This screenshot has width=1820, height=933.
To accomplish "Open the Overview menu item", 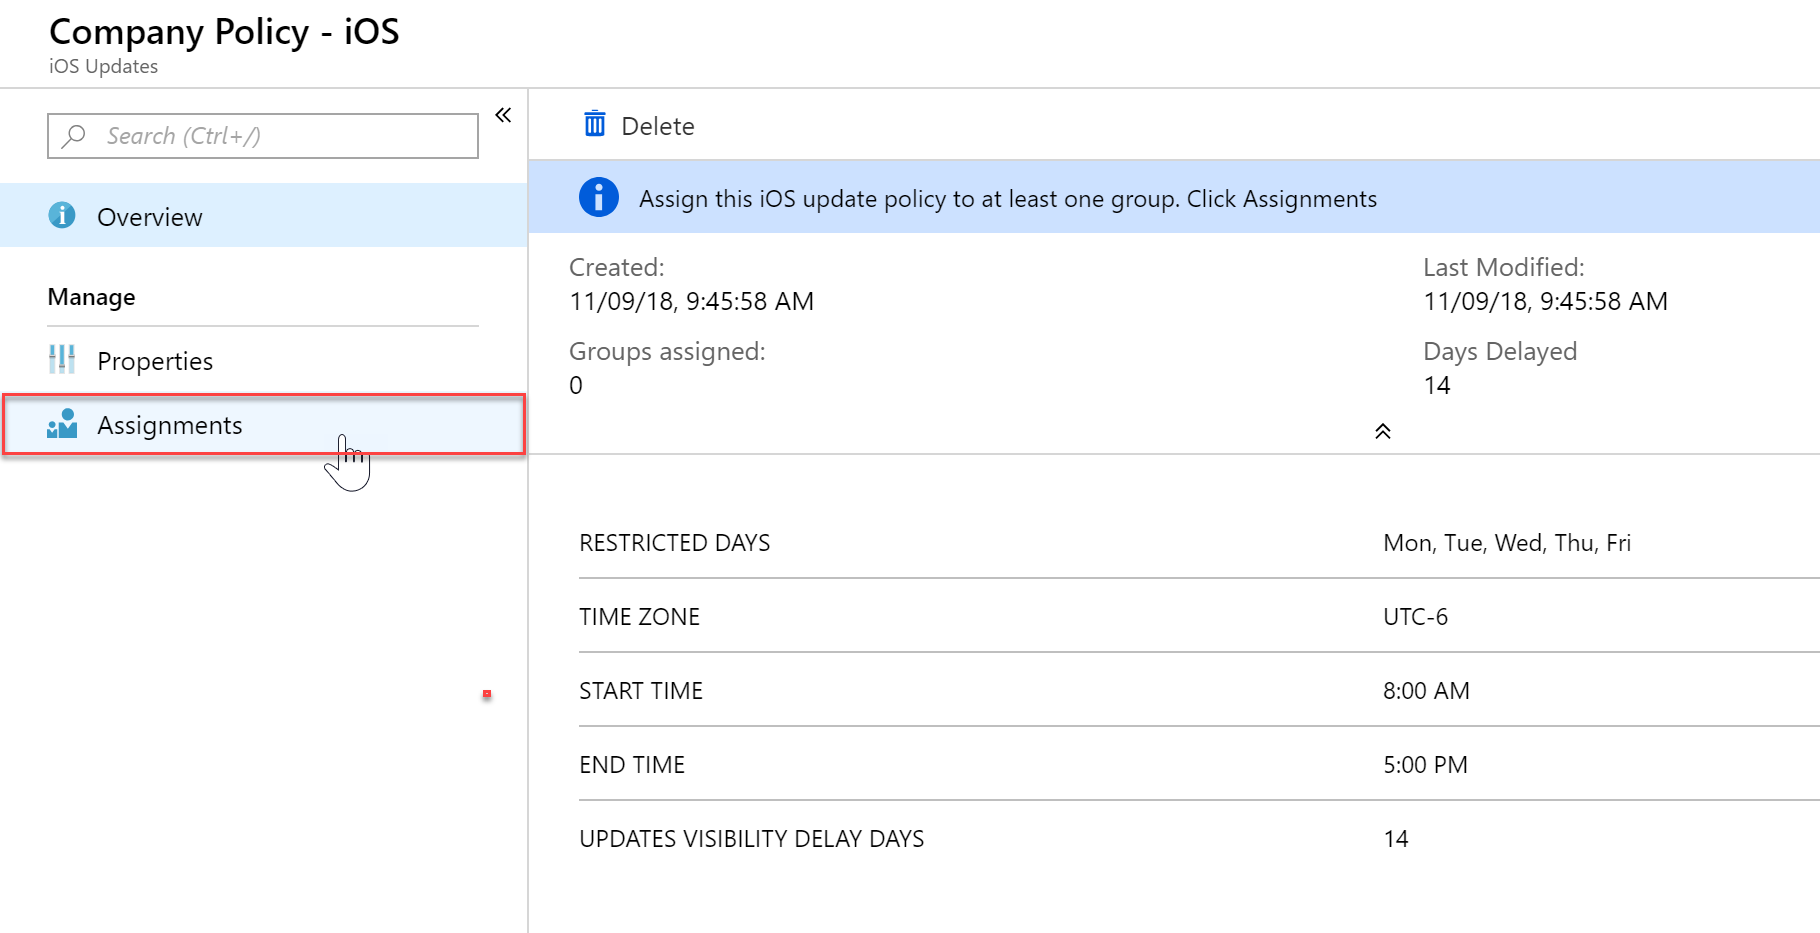I will click(264, 215).
